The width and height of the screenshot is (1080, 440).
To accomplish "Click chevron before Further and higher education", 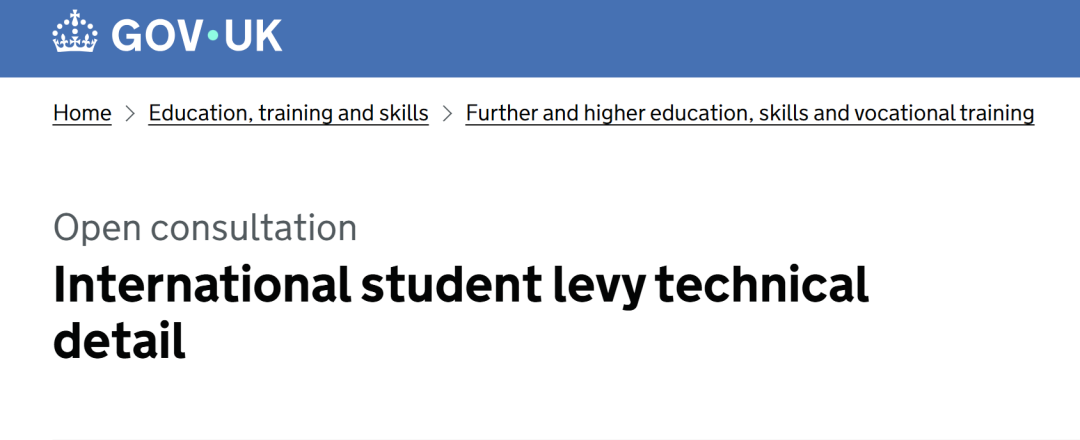I will tap(447, 114).
